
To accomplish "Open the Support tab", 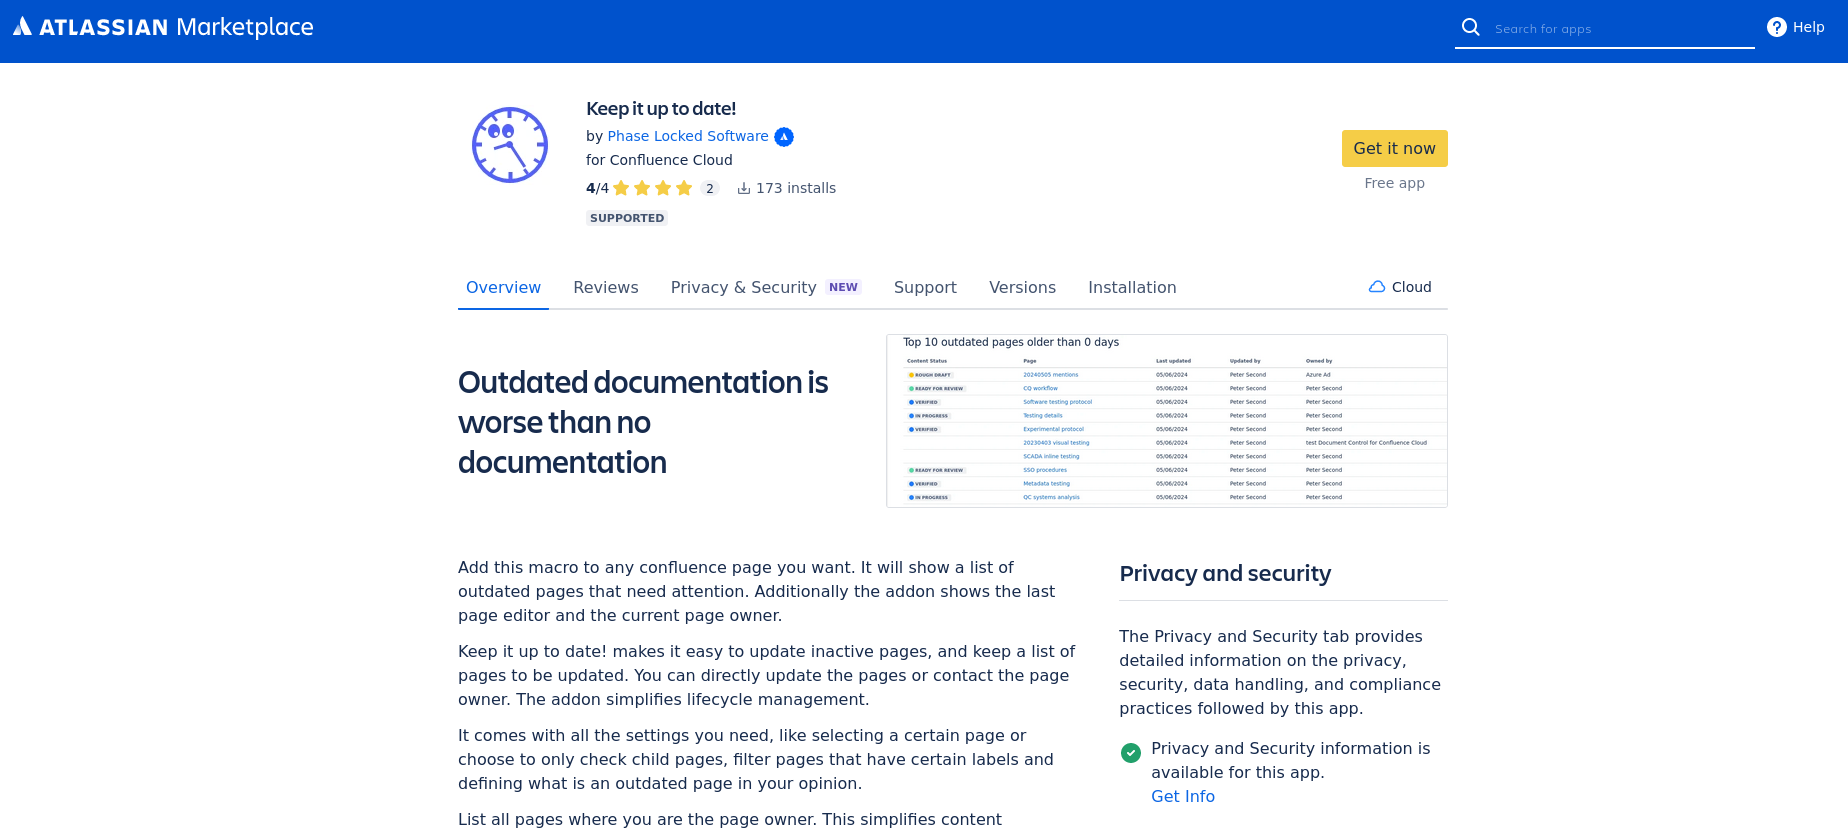I will tap(925, 287).
